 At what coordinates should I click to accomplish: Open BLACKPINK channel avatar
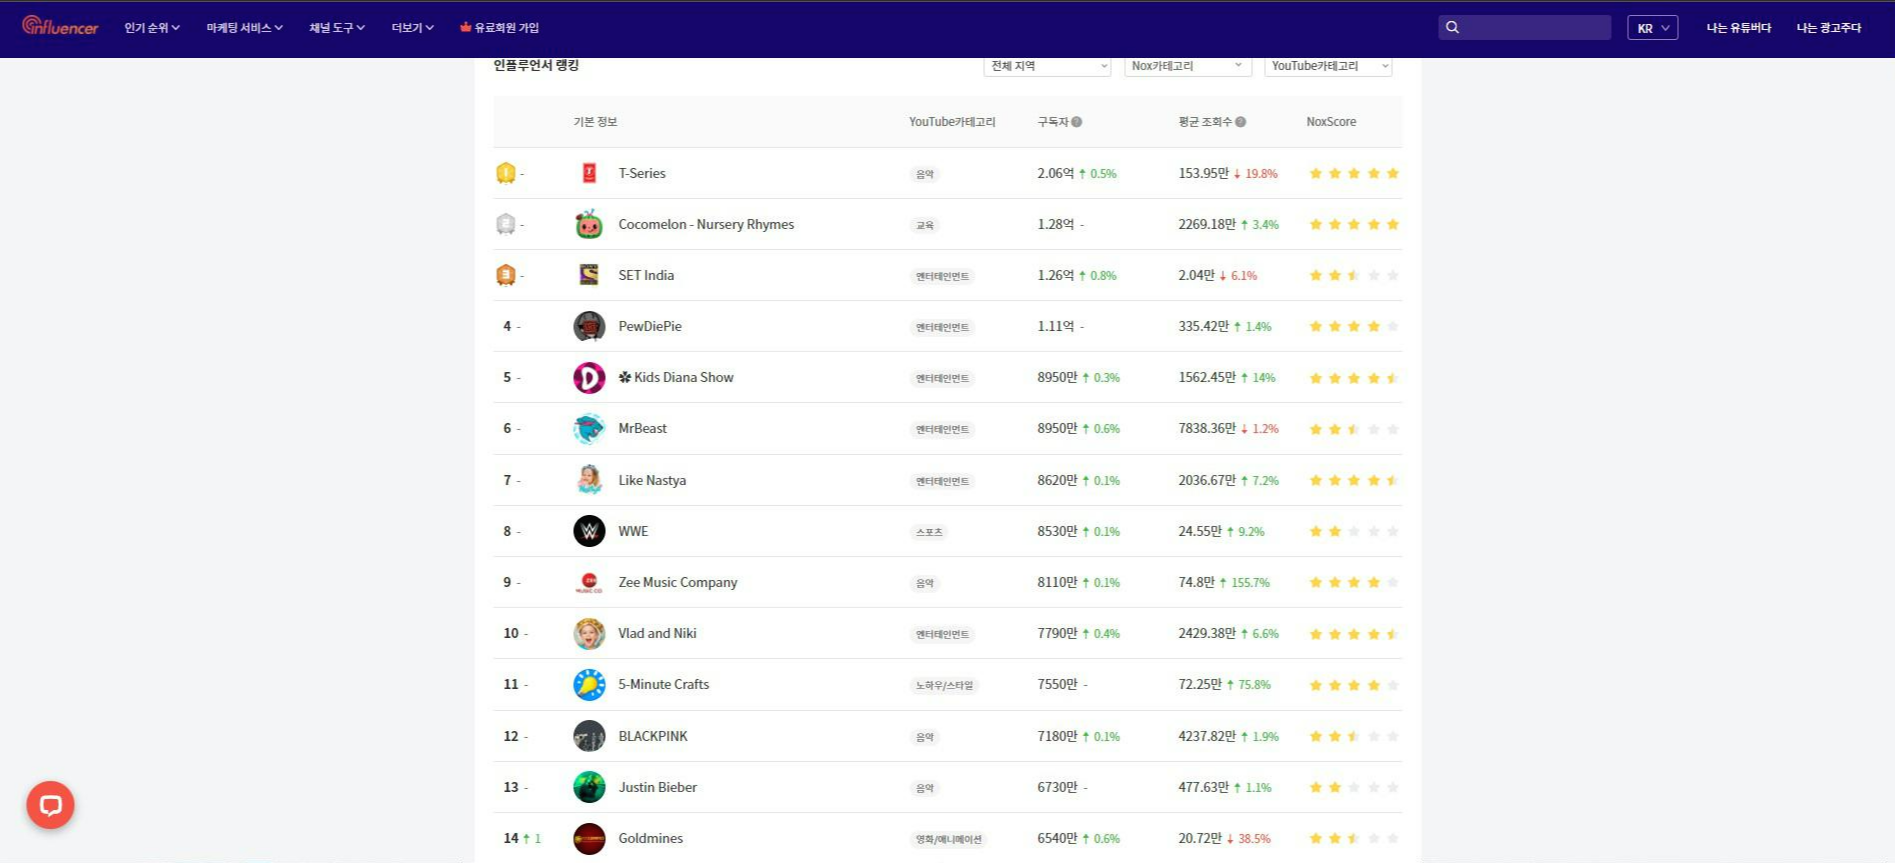[x=589, y=736]
